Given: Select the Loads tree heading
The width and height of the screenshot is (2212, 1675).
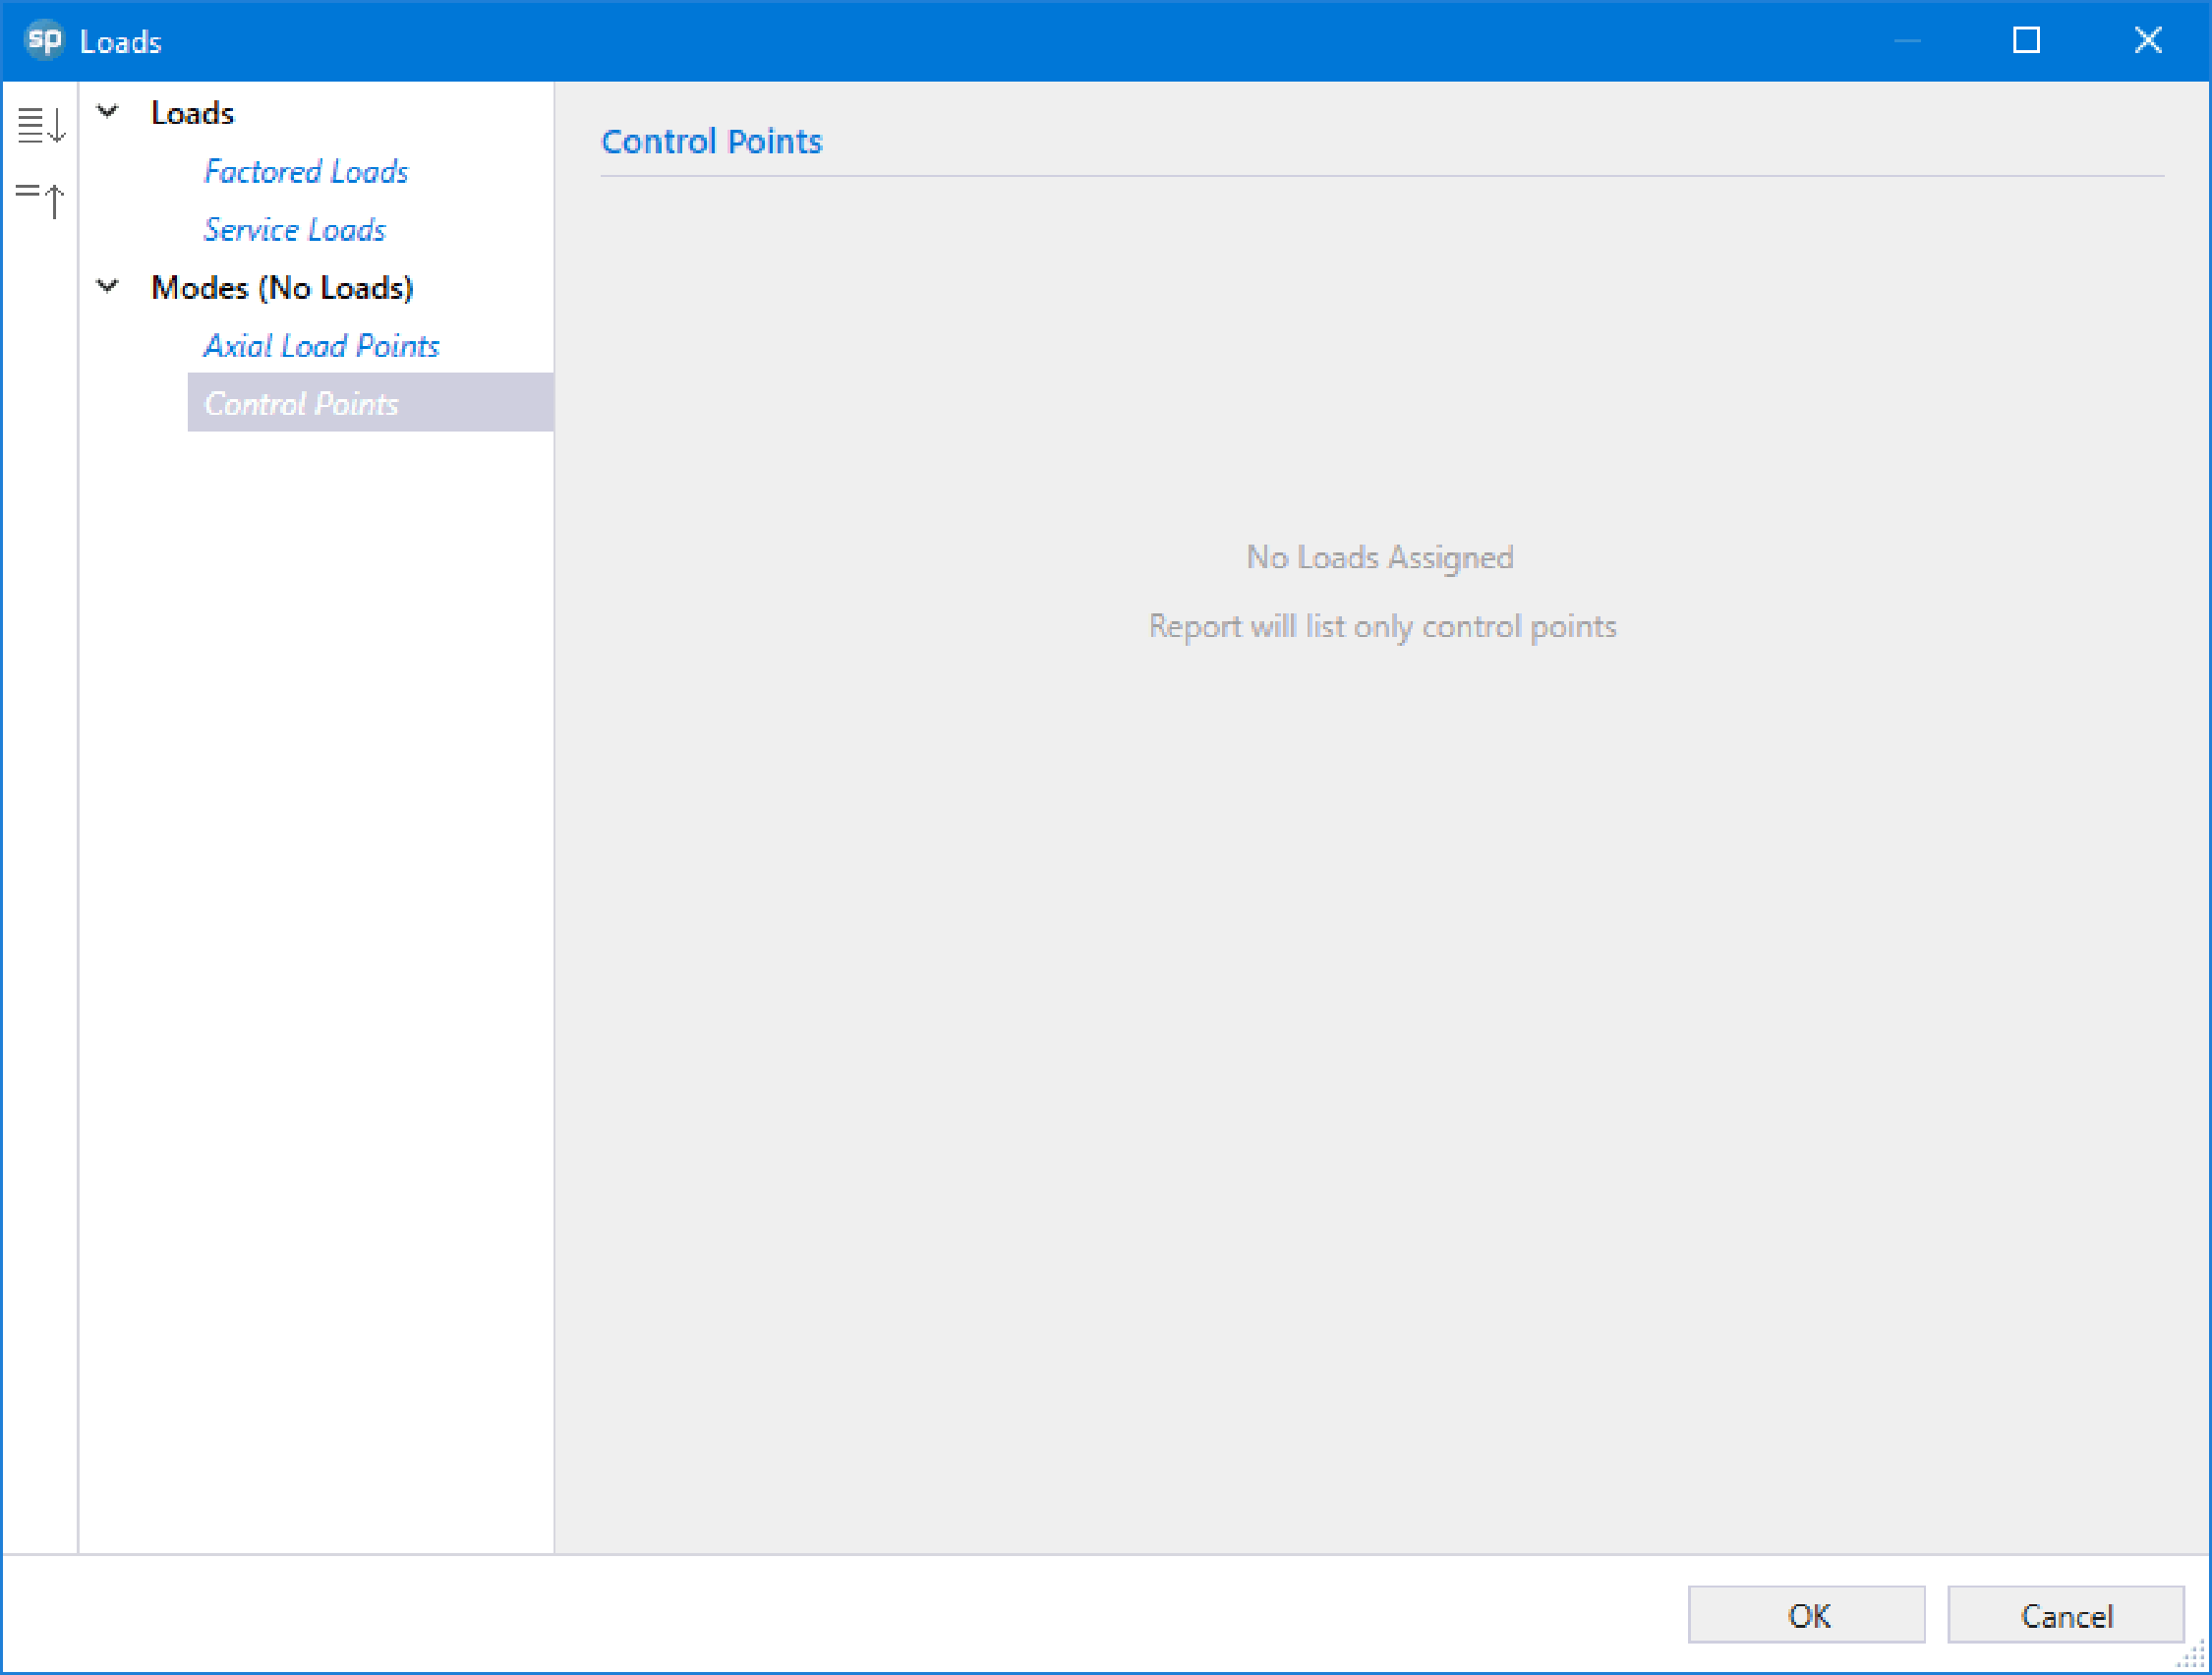Looking at the screenshot, I should (x=192, y=113).
